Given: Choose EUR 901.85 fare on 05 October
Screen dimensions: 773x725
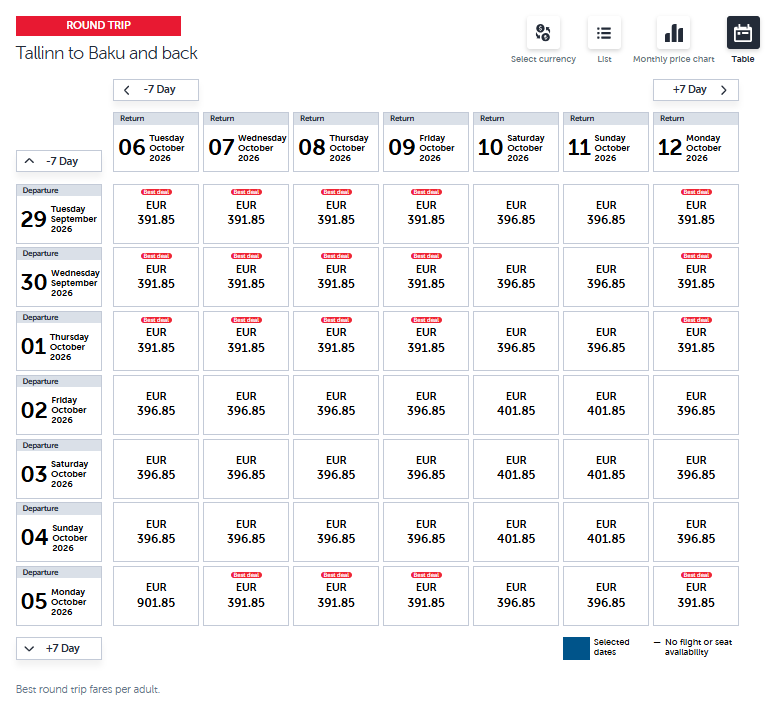Looking at the screenshot, I should pyautogui.click(x=156, y=596).
